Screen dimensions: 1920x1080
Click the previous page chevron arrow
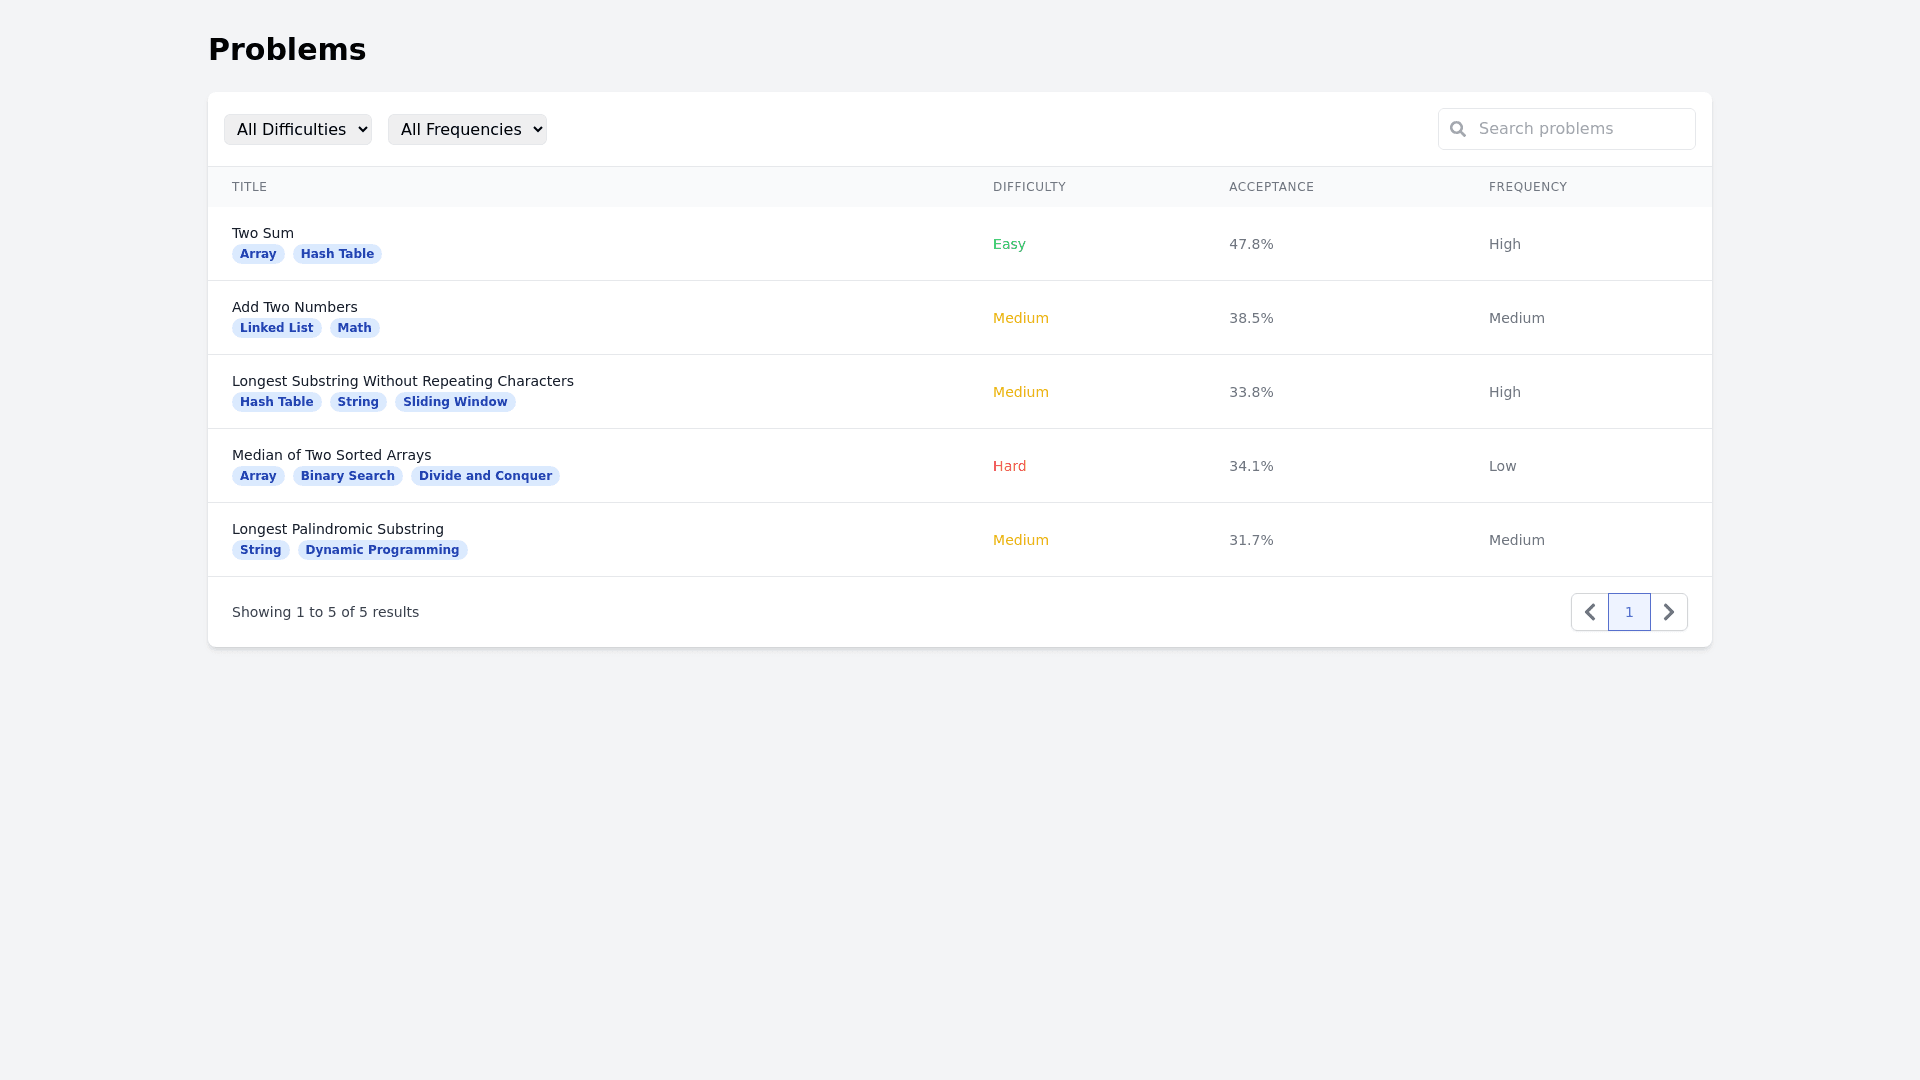tap(1589, 611)
